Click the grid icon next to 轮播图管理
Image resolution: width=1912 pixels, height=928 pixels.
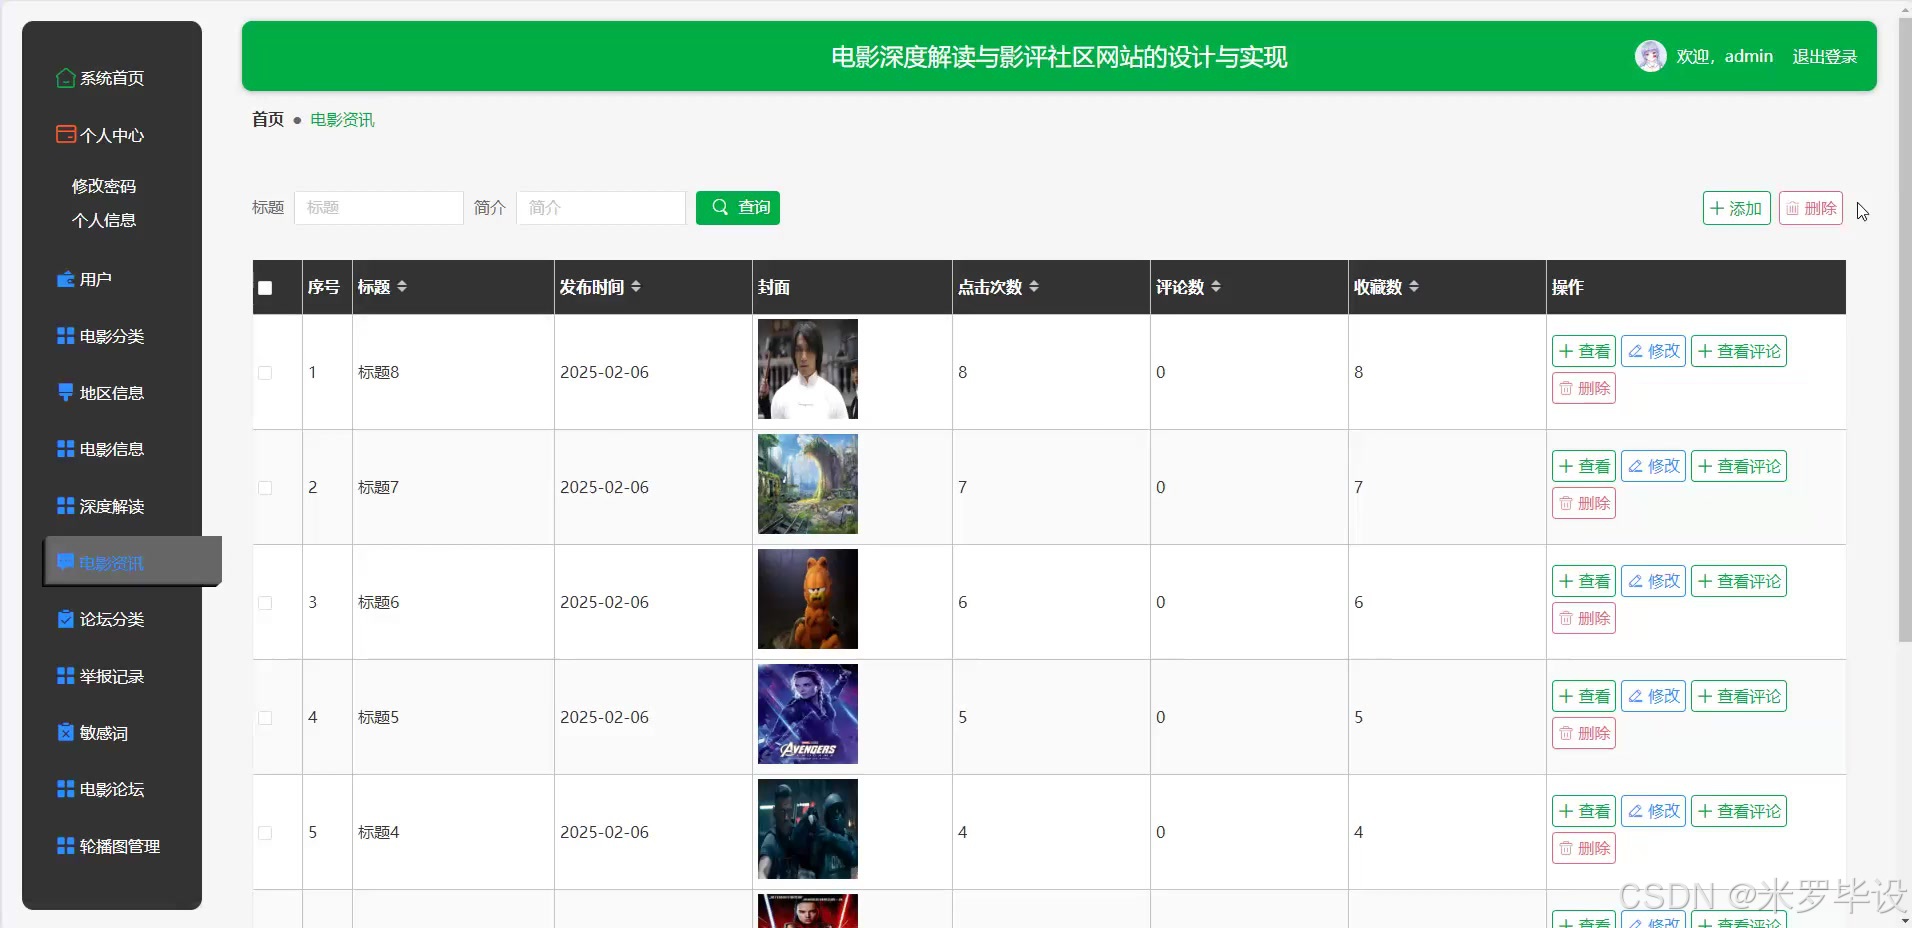click(66, 846)
